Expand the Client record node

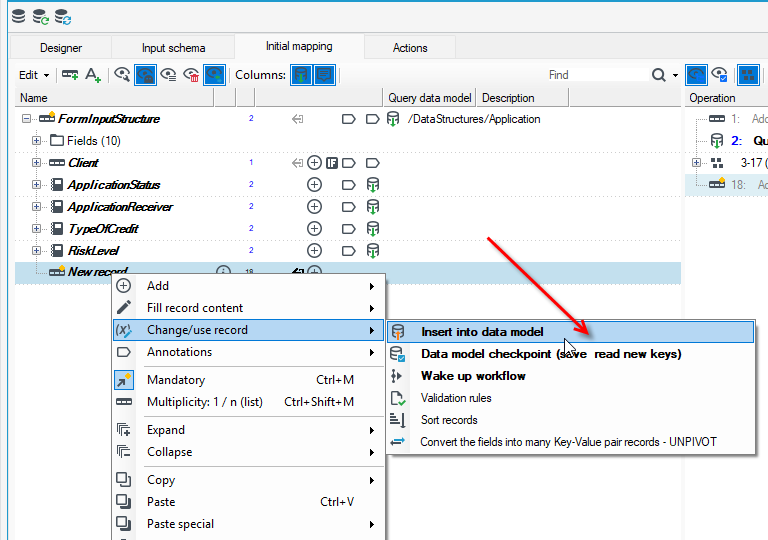click(36, 163)
